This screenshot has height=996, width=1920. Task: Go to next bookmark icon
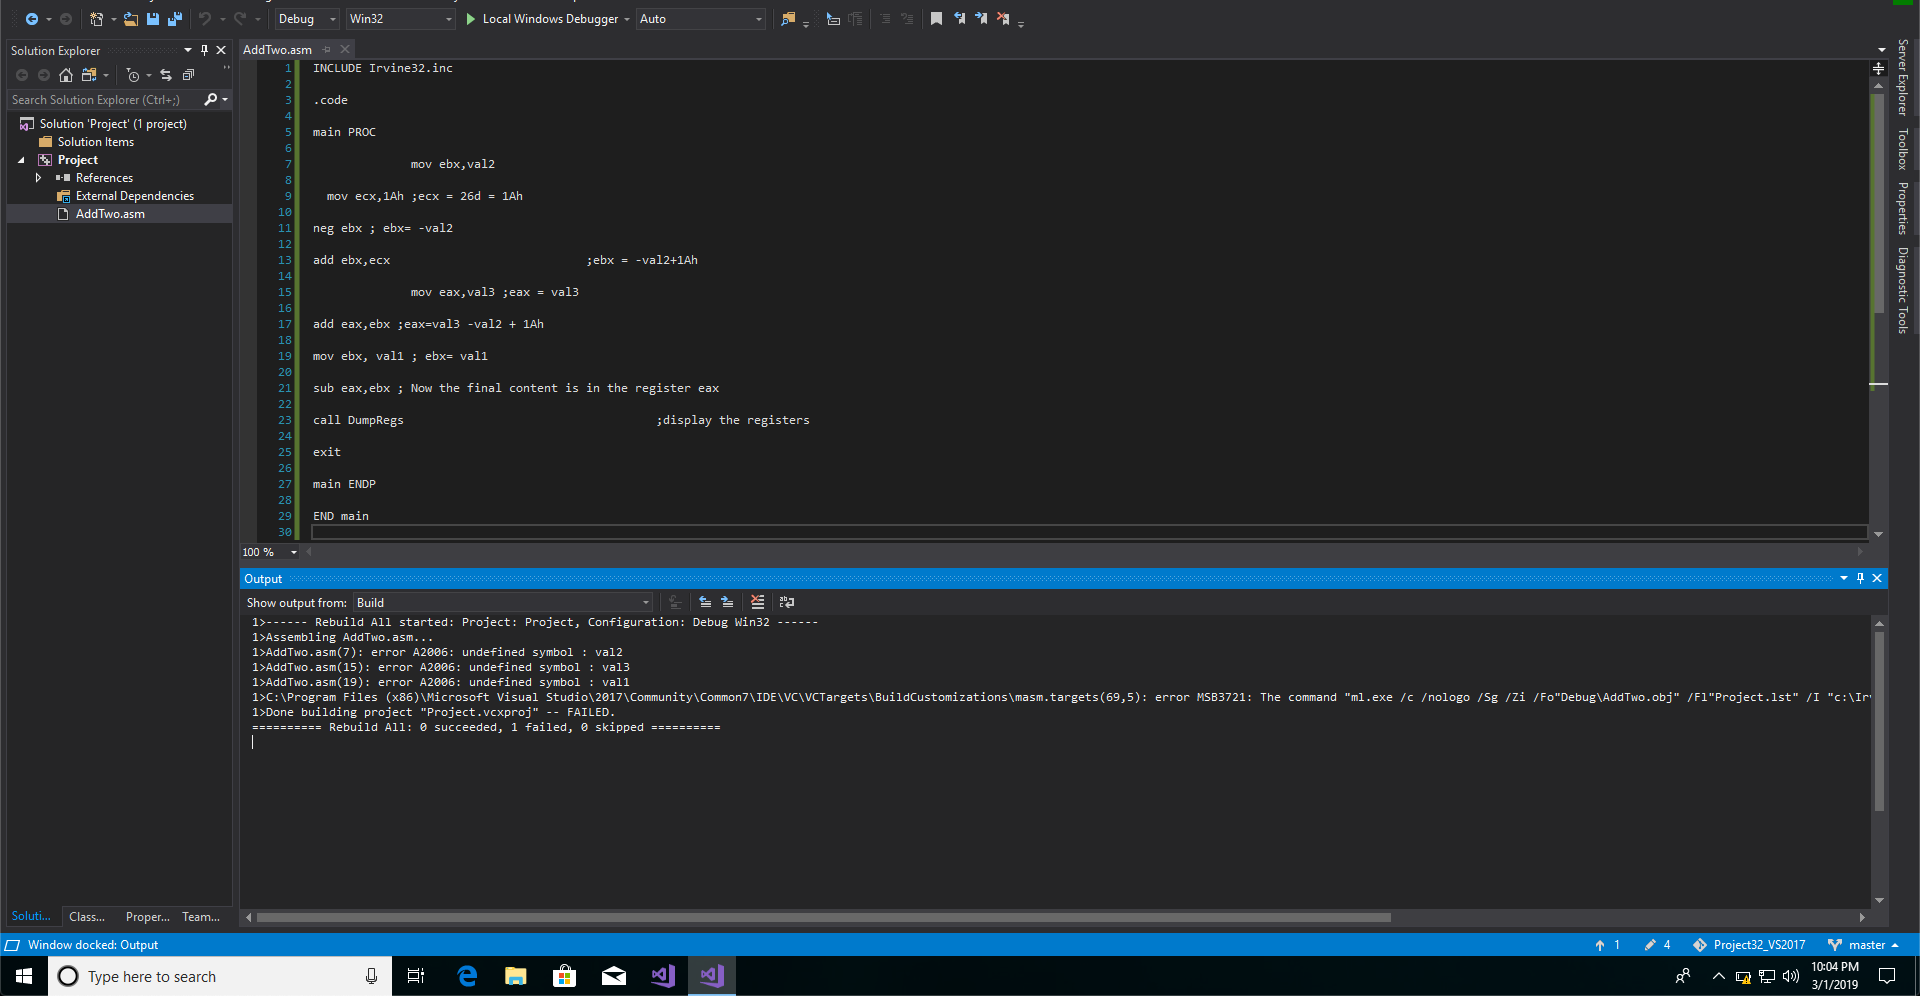(x=981, y=19)
